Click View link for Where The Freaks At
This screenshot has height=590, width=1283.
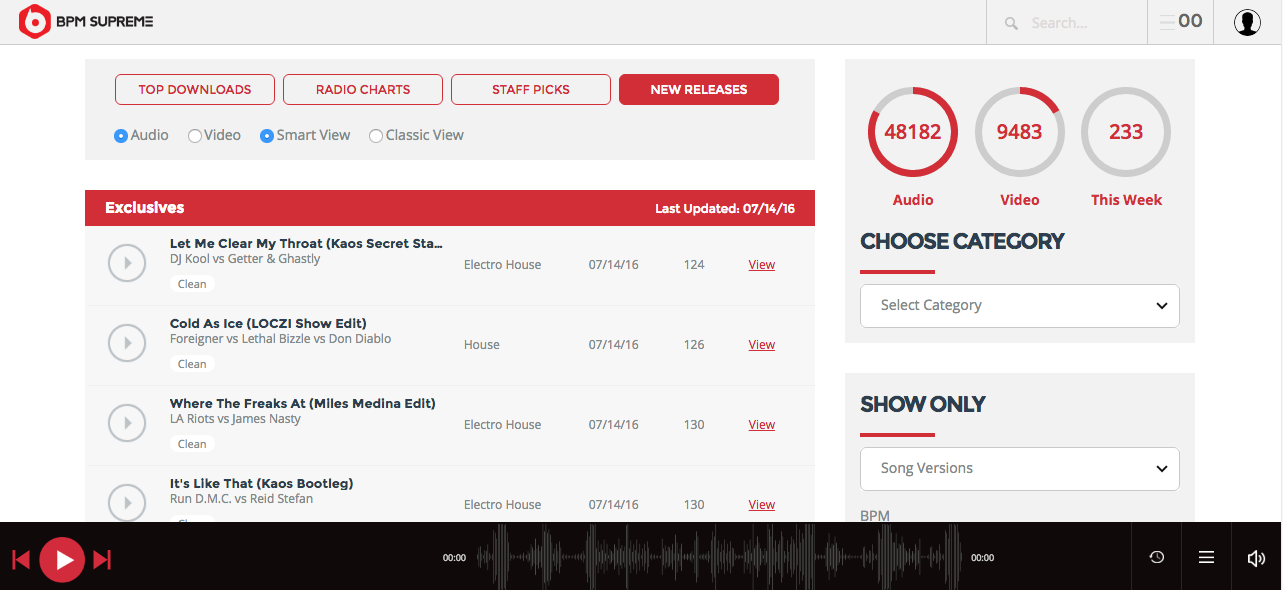point(762,425)
